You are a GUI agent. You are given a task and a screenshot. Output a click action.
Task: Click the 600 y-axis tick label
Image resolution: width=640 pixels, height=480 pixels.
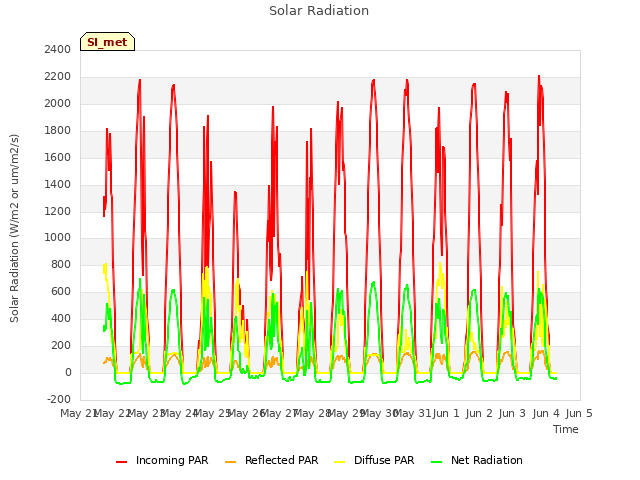click(61, 291)
